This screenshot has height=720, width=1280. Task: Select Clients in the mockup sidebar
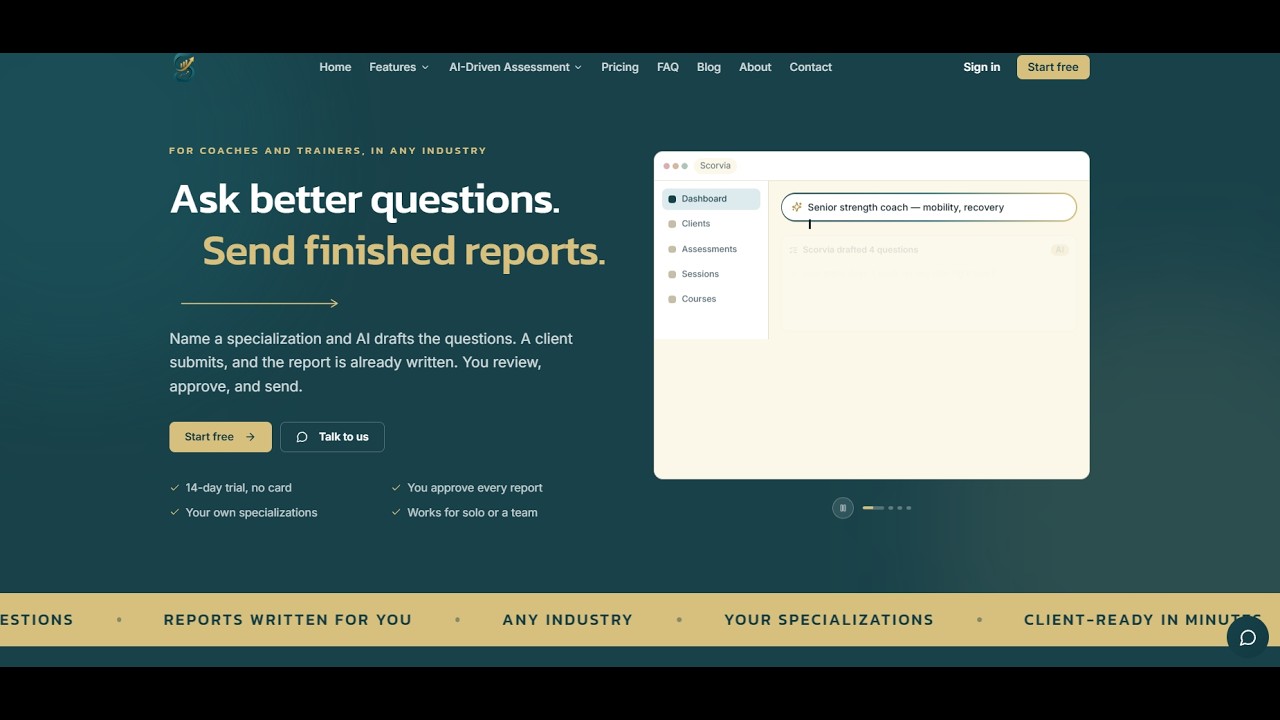(711, 224)
